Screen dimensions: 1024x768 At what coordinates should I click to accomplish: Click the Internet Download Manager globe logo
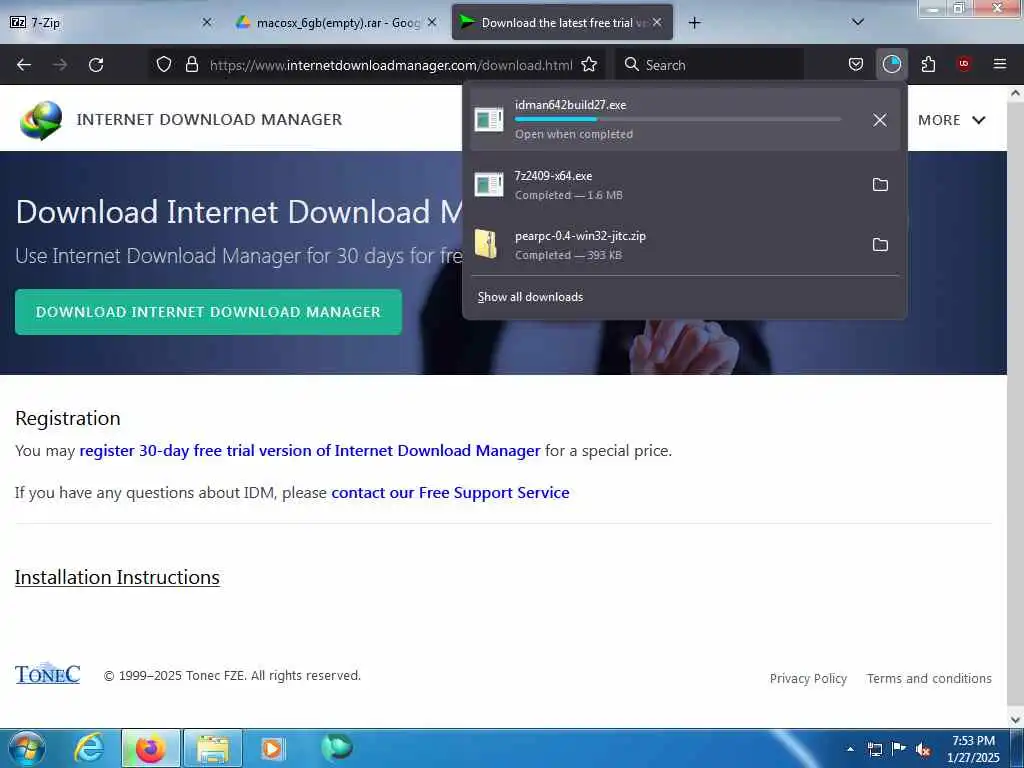(40, 120)
